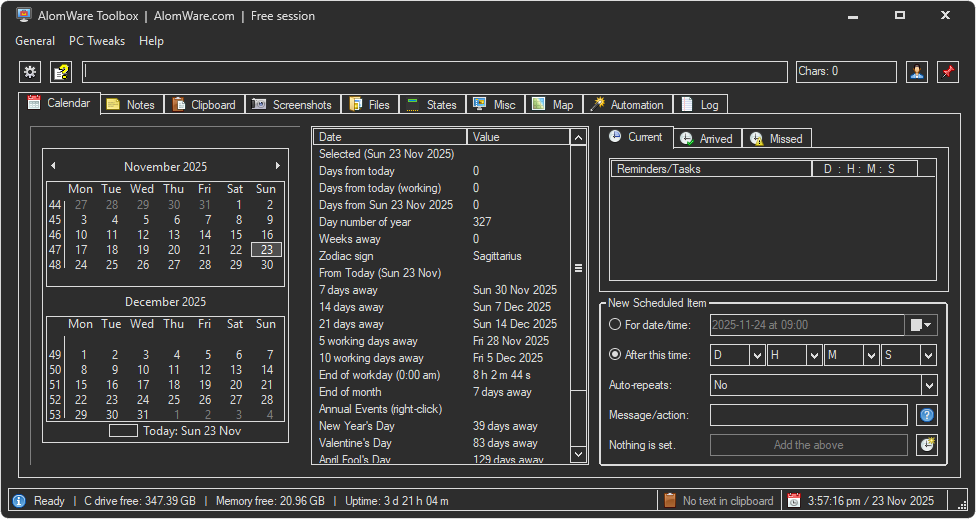This screenshot has width=976, height=519.
Task: Click the user profile icon near Chars counter
Action: click(916, 72)
